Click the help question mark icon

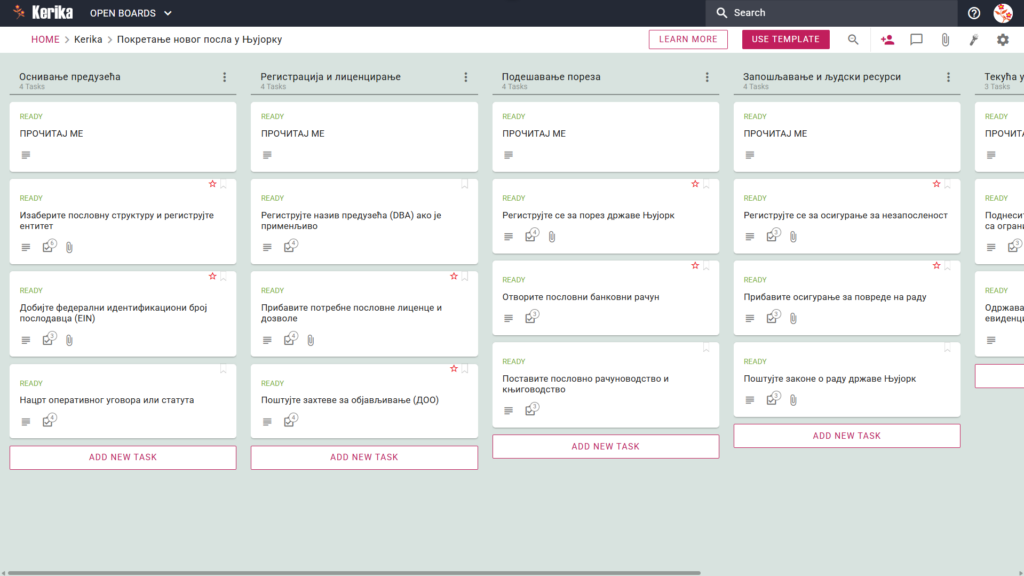click(x=974, y=13)
